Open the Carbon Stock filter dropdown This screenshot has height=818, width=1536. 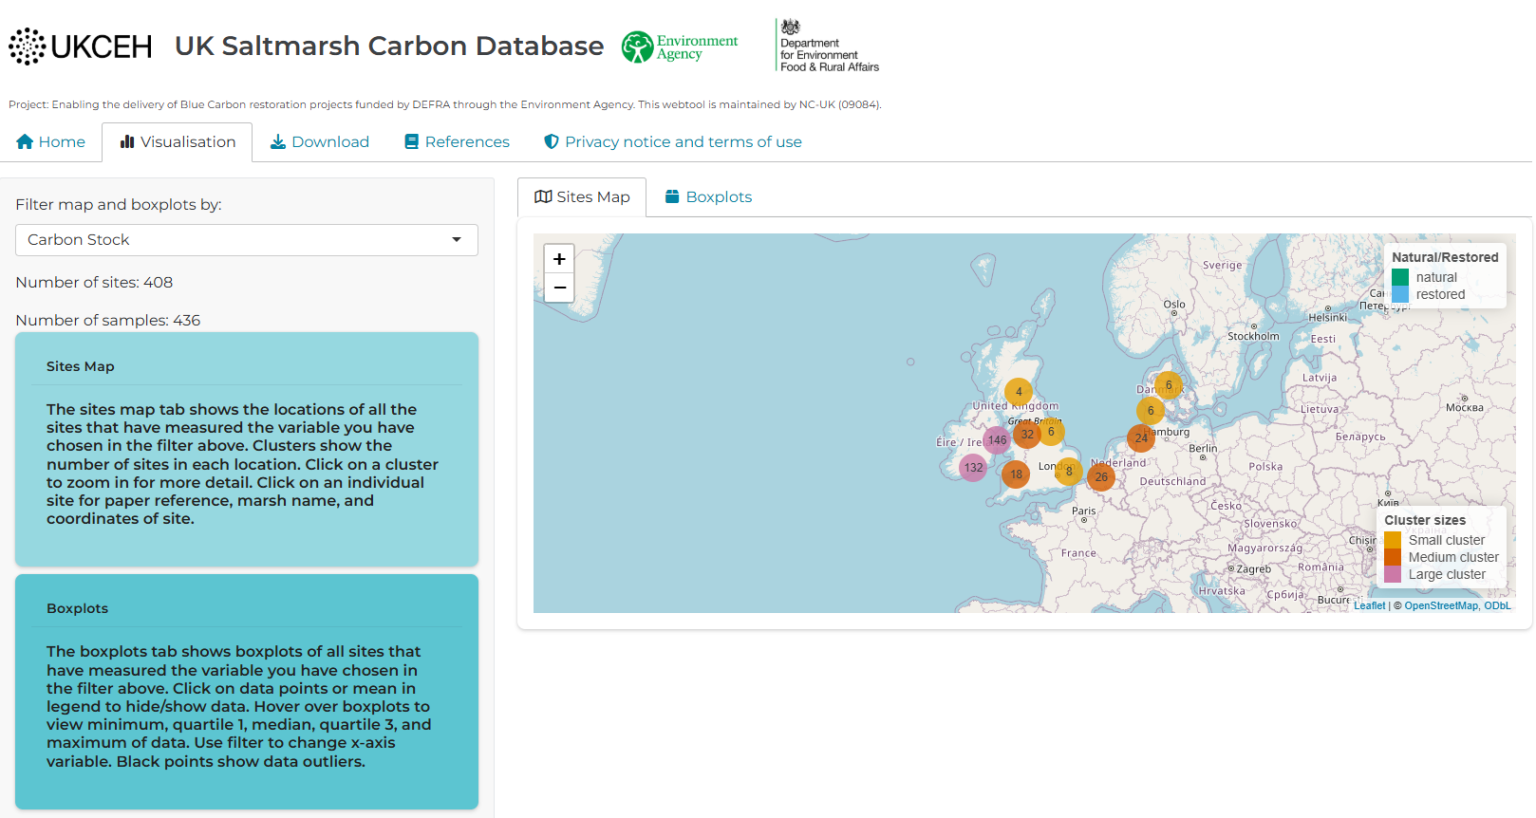246,240
